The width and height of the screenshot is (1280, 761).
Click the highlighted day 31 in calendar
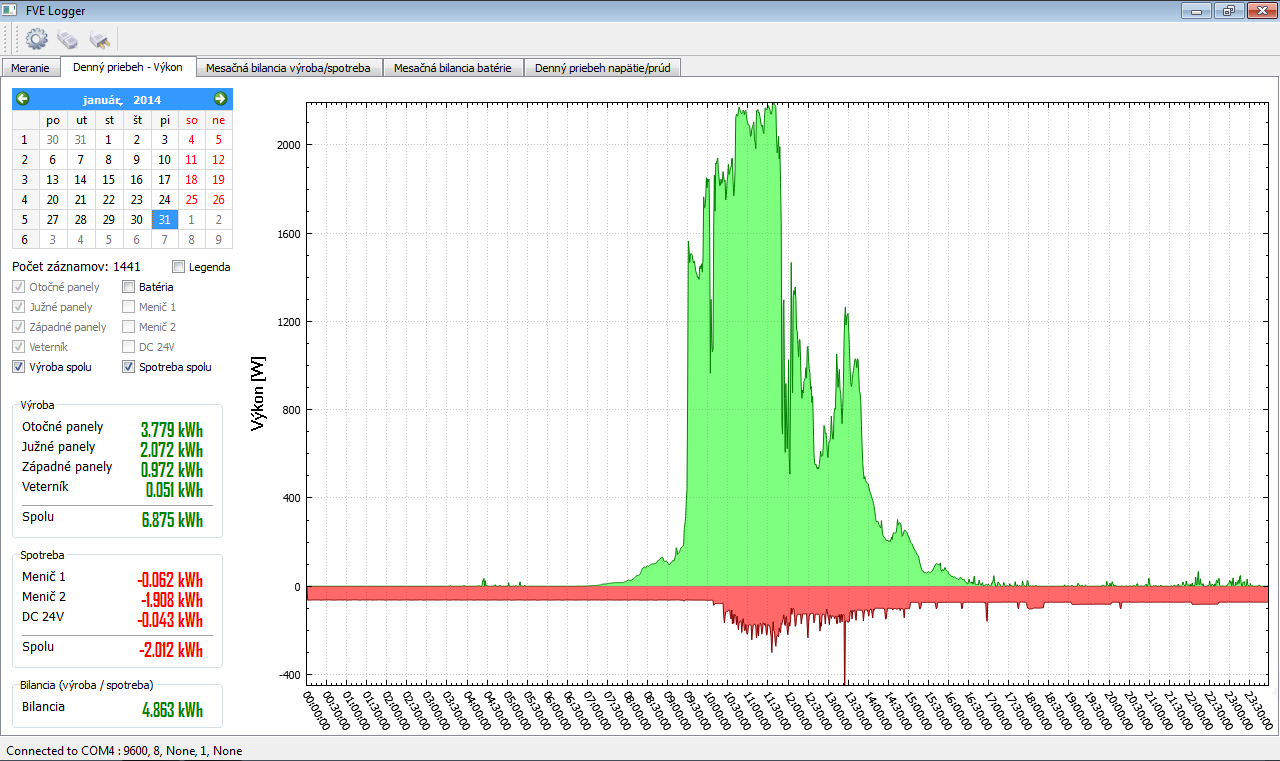pos(165,220)
